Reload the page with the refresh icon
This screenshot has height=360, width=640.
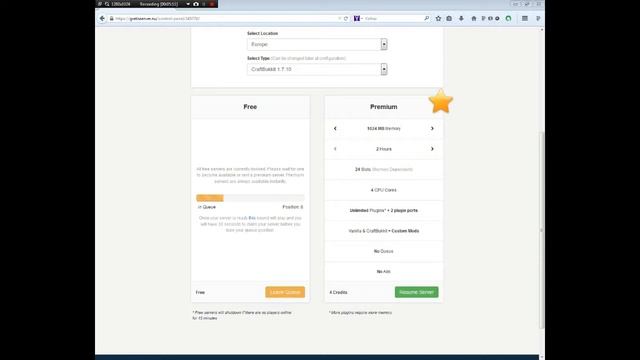[346, 18]
